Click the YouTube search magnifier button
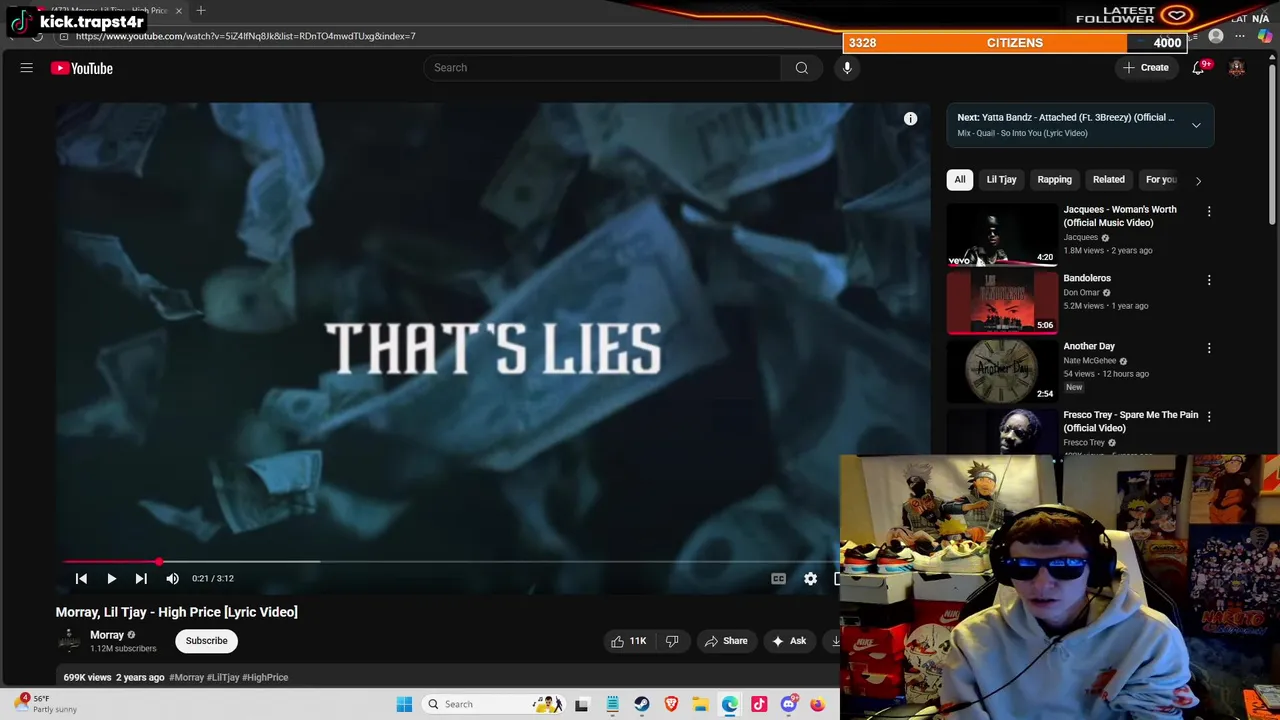This screenshot has height=720, width=1280. coord(801,68)
